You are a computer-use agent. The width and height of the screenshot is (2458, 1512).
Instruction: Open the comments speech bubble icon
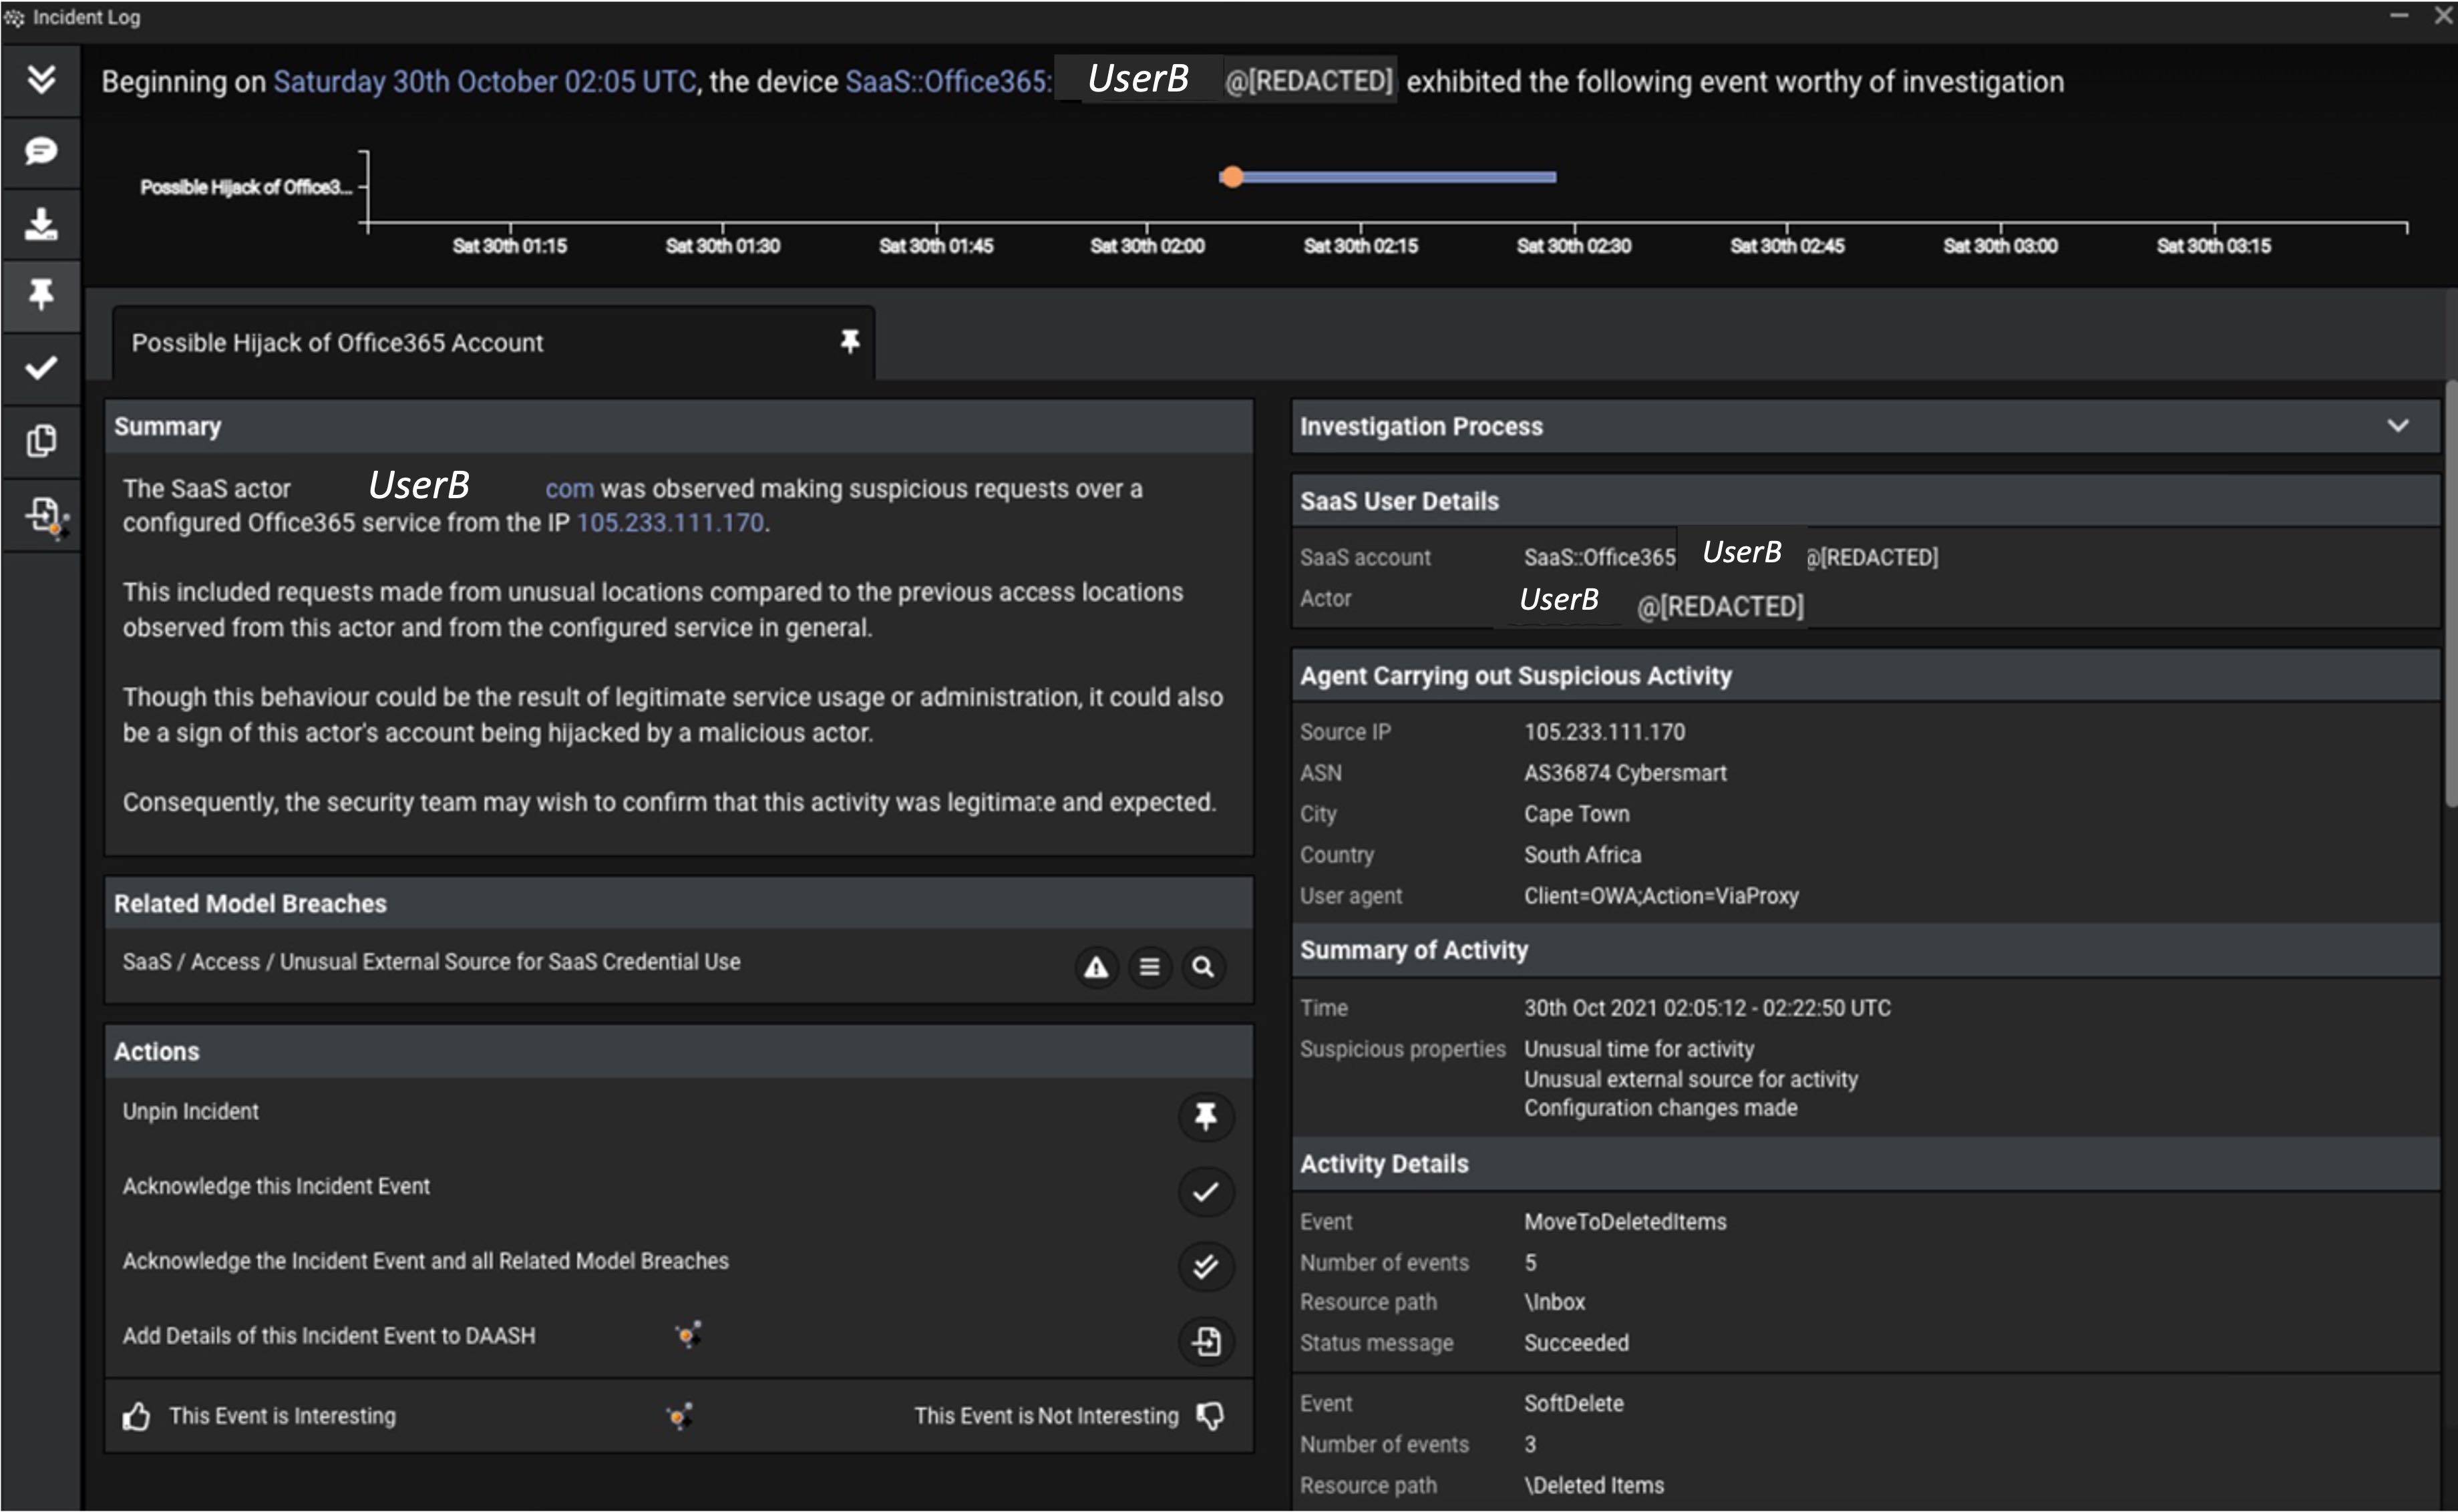pyautogui.click(x=41, y=151)
